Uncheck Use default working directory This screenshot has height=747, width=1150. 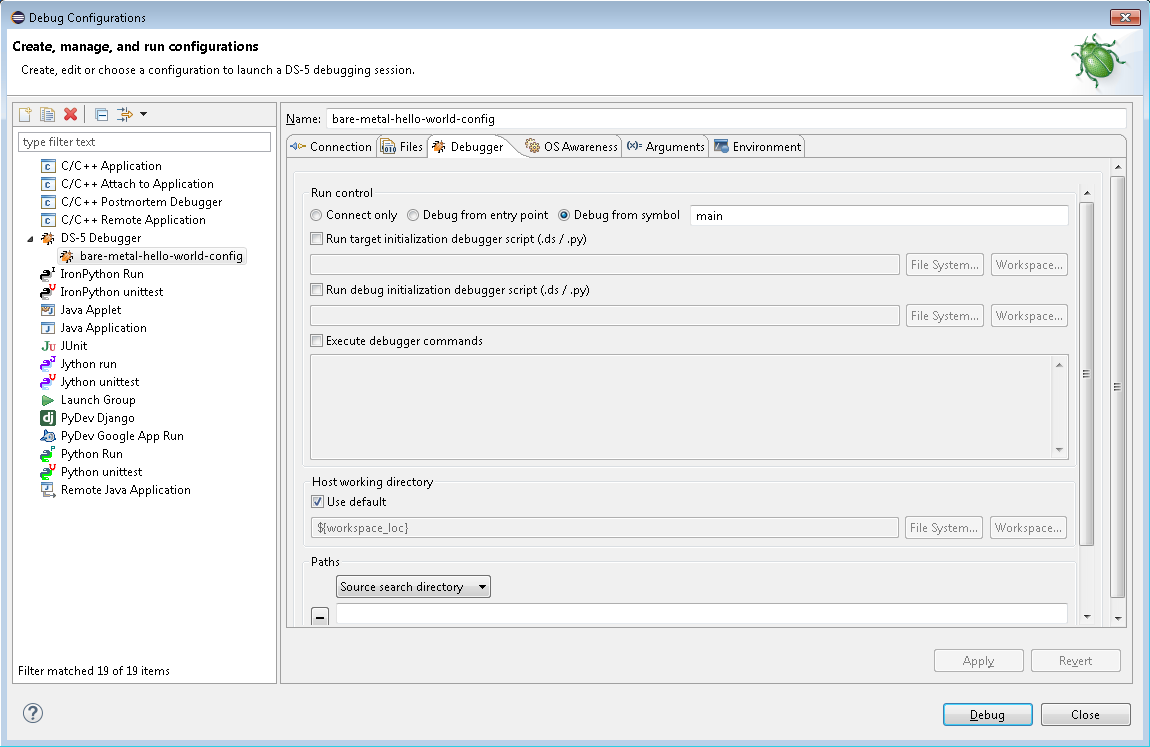(317, 502)
